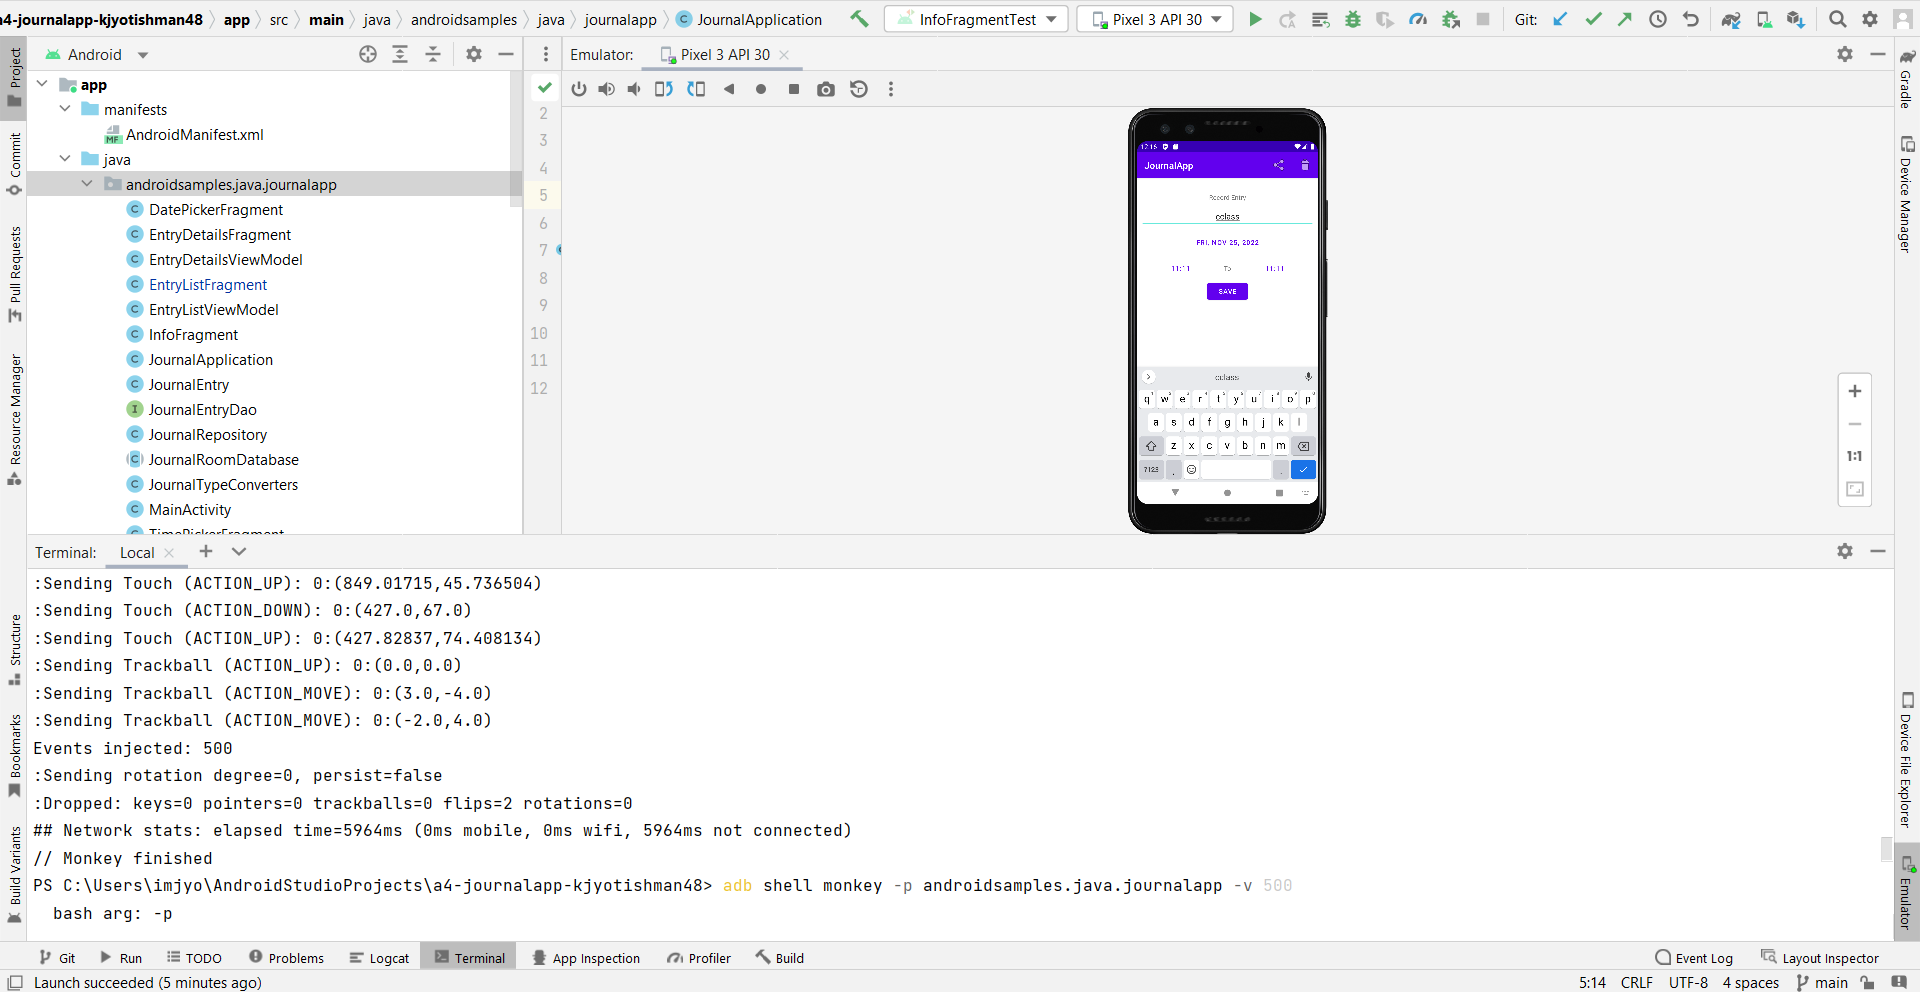Open emulator extended controls menu
This screenshot has width=1920, height=992.
(891, 89)
